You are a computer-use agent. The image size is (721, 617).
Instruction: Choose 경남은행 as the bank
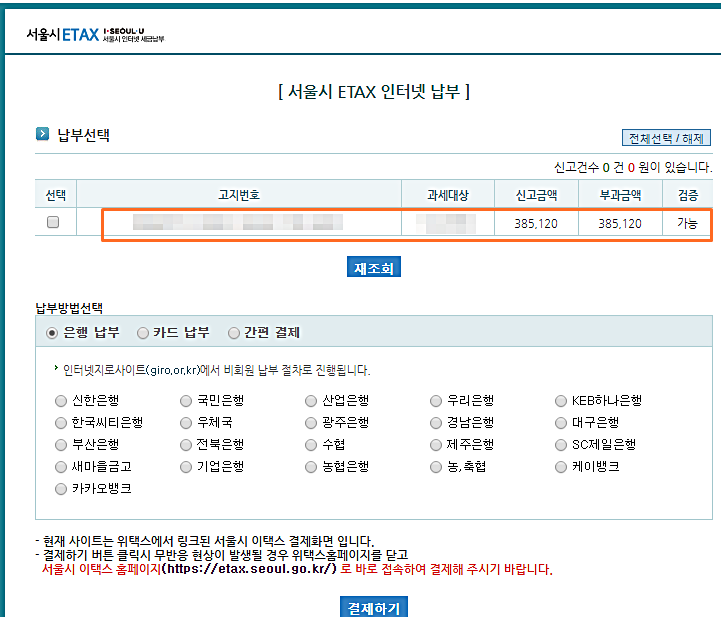point(436,423)
